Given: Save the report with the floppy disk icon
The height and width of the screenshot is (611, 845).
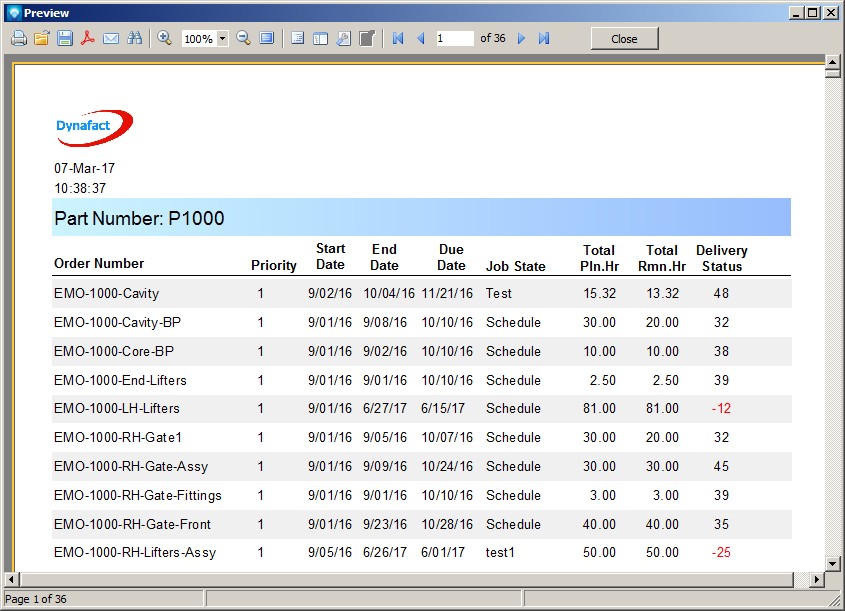Looking at the screenshot, I should (64, 38).
